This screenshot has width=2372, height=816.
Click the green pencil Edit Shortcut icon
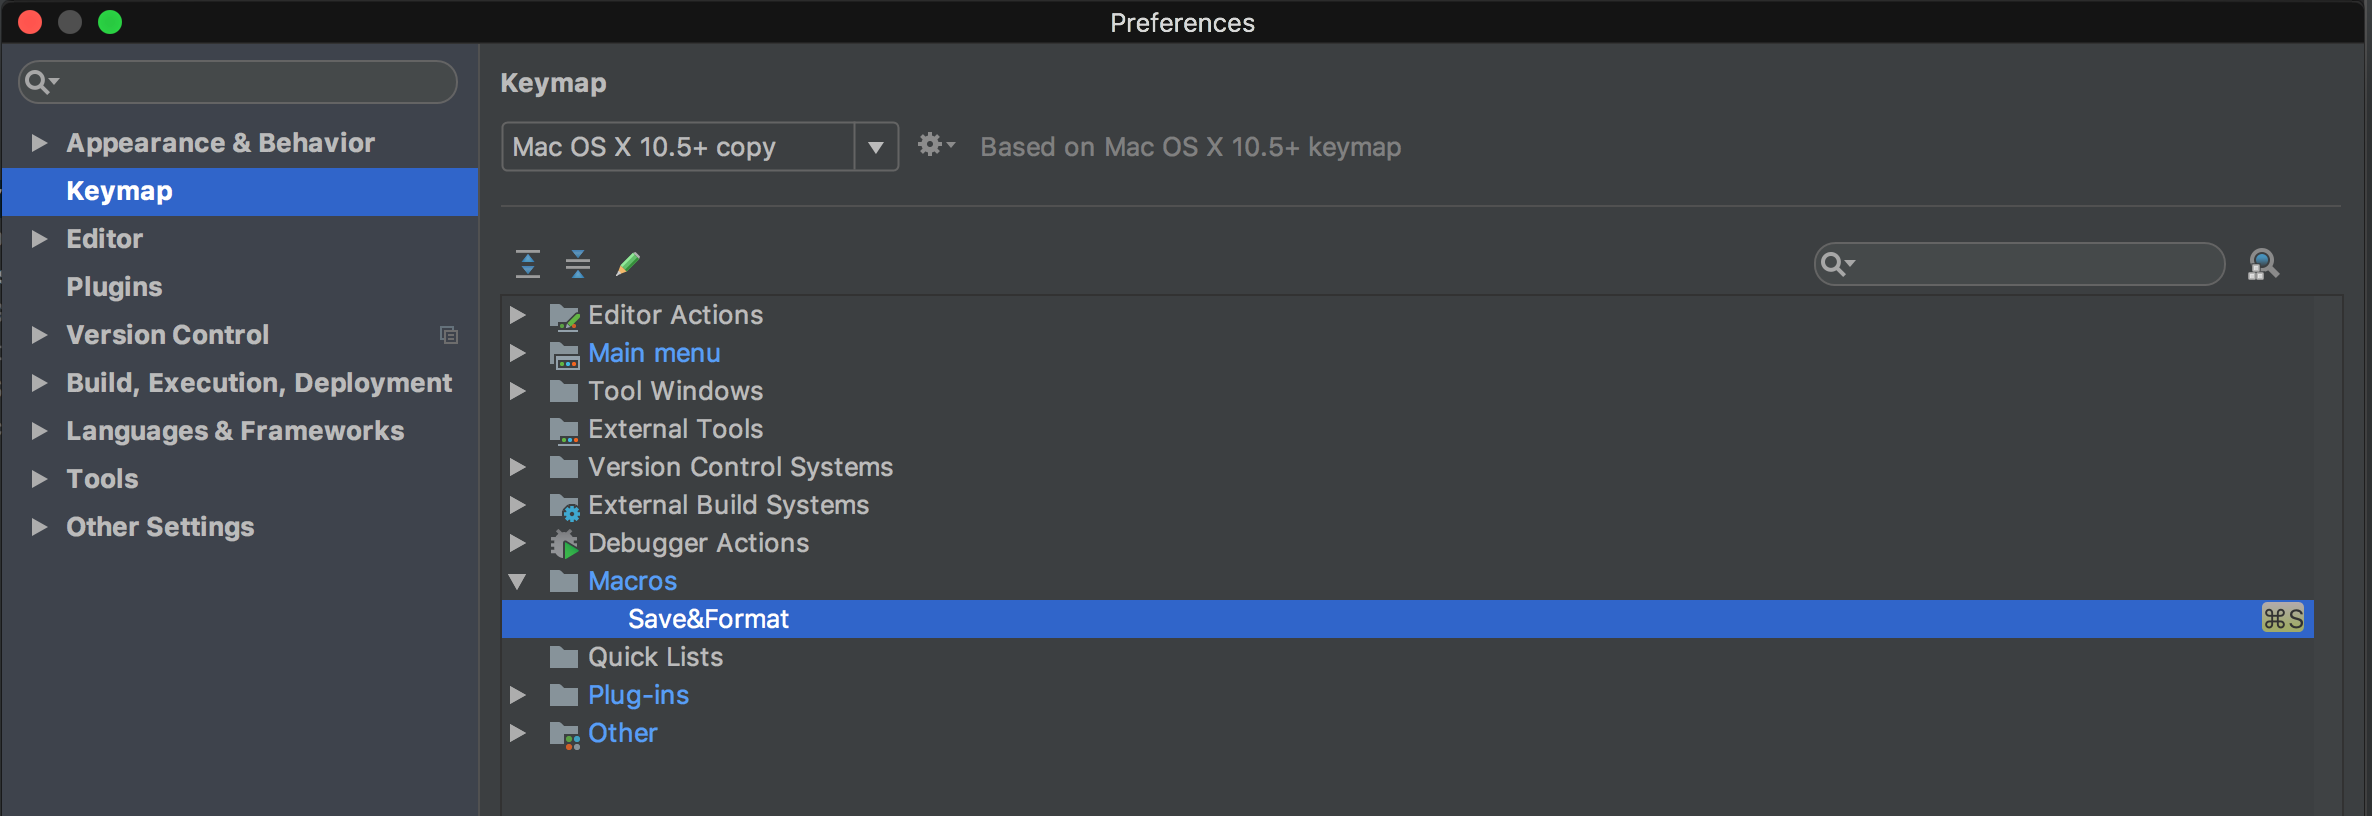[x=628, y=264]
